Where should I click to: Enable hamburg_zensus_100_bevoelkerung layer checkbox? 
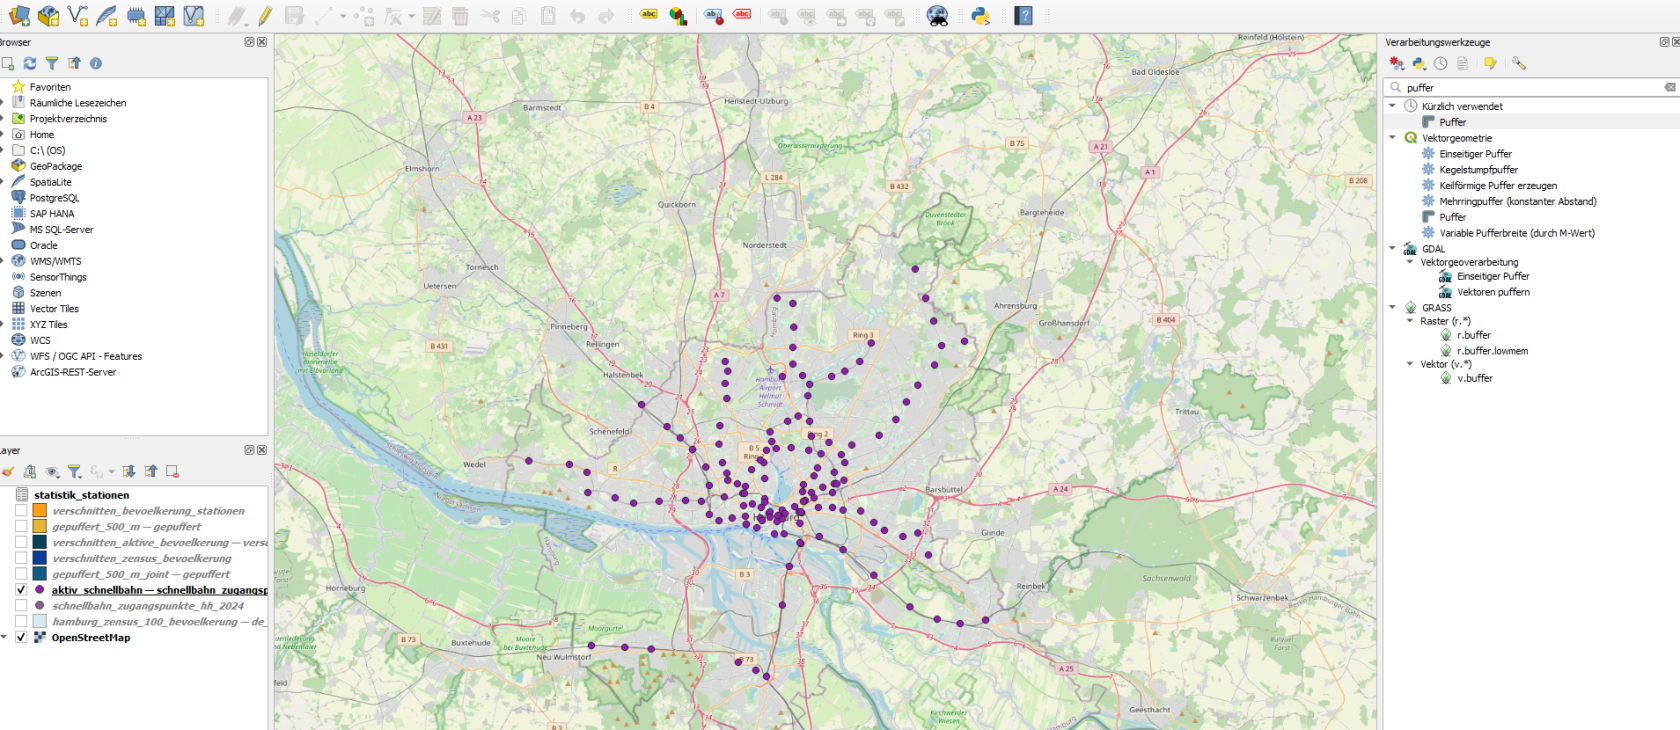(21, 621)
